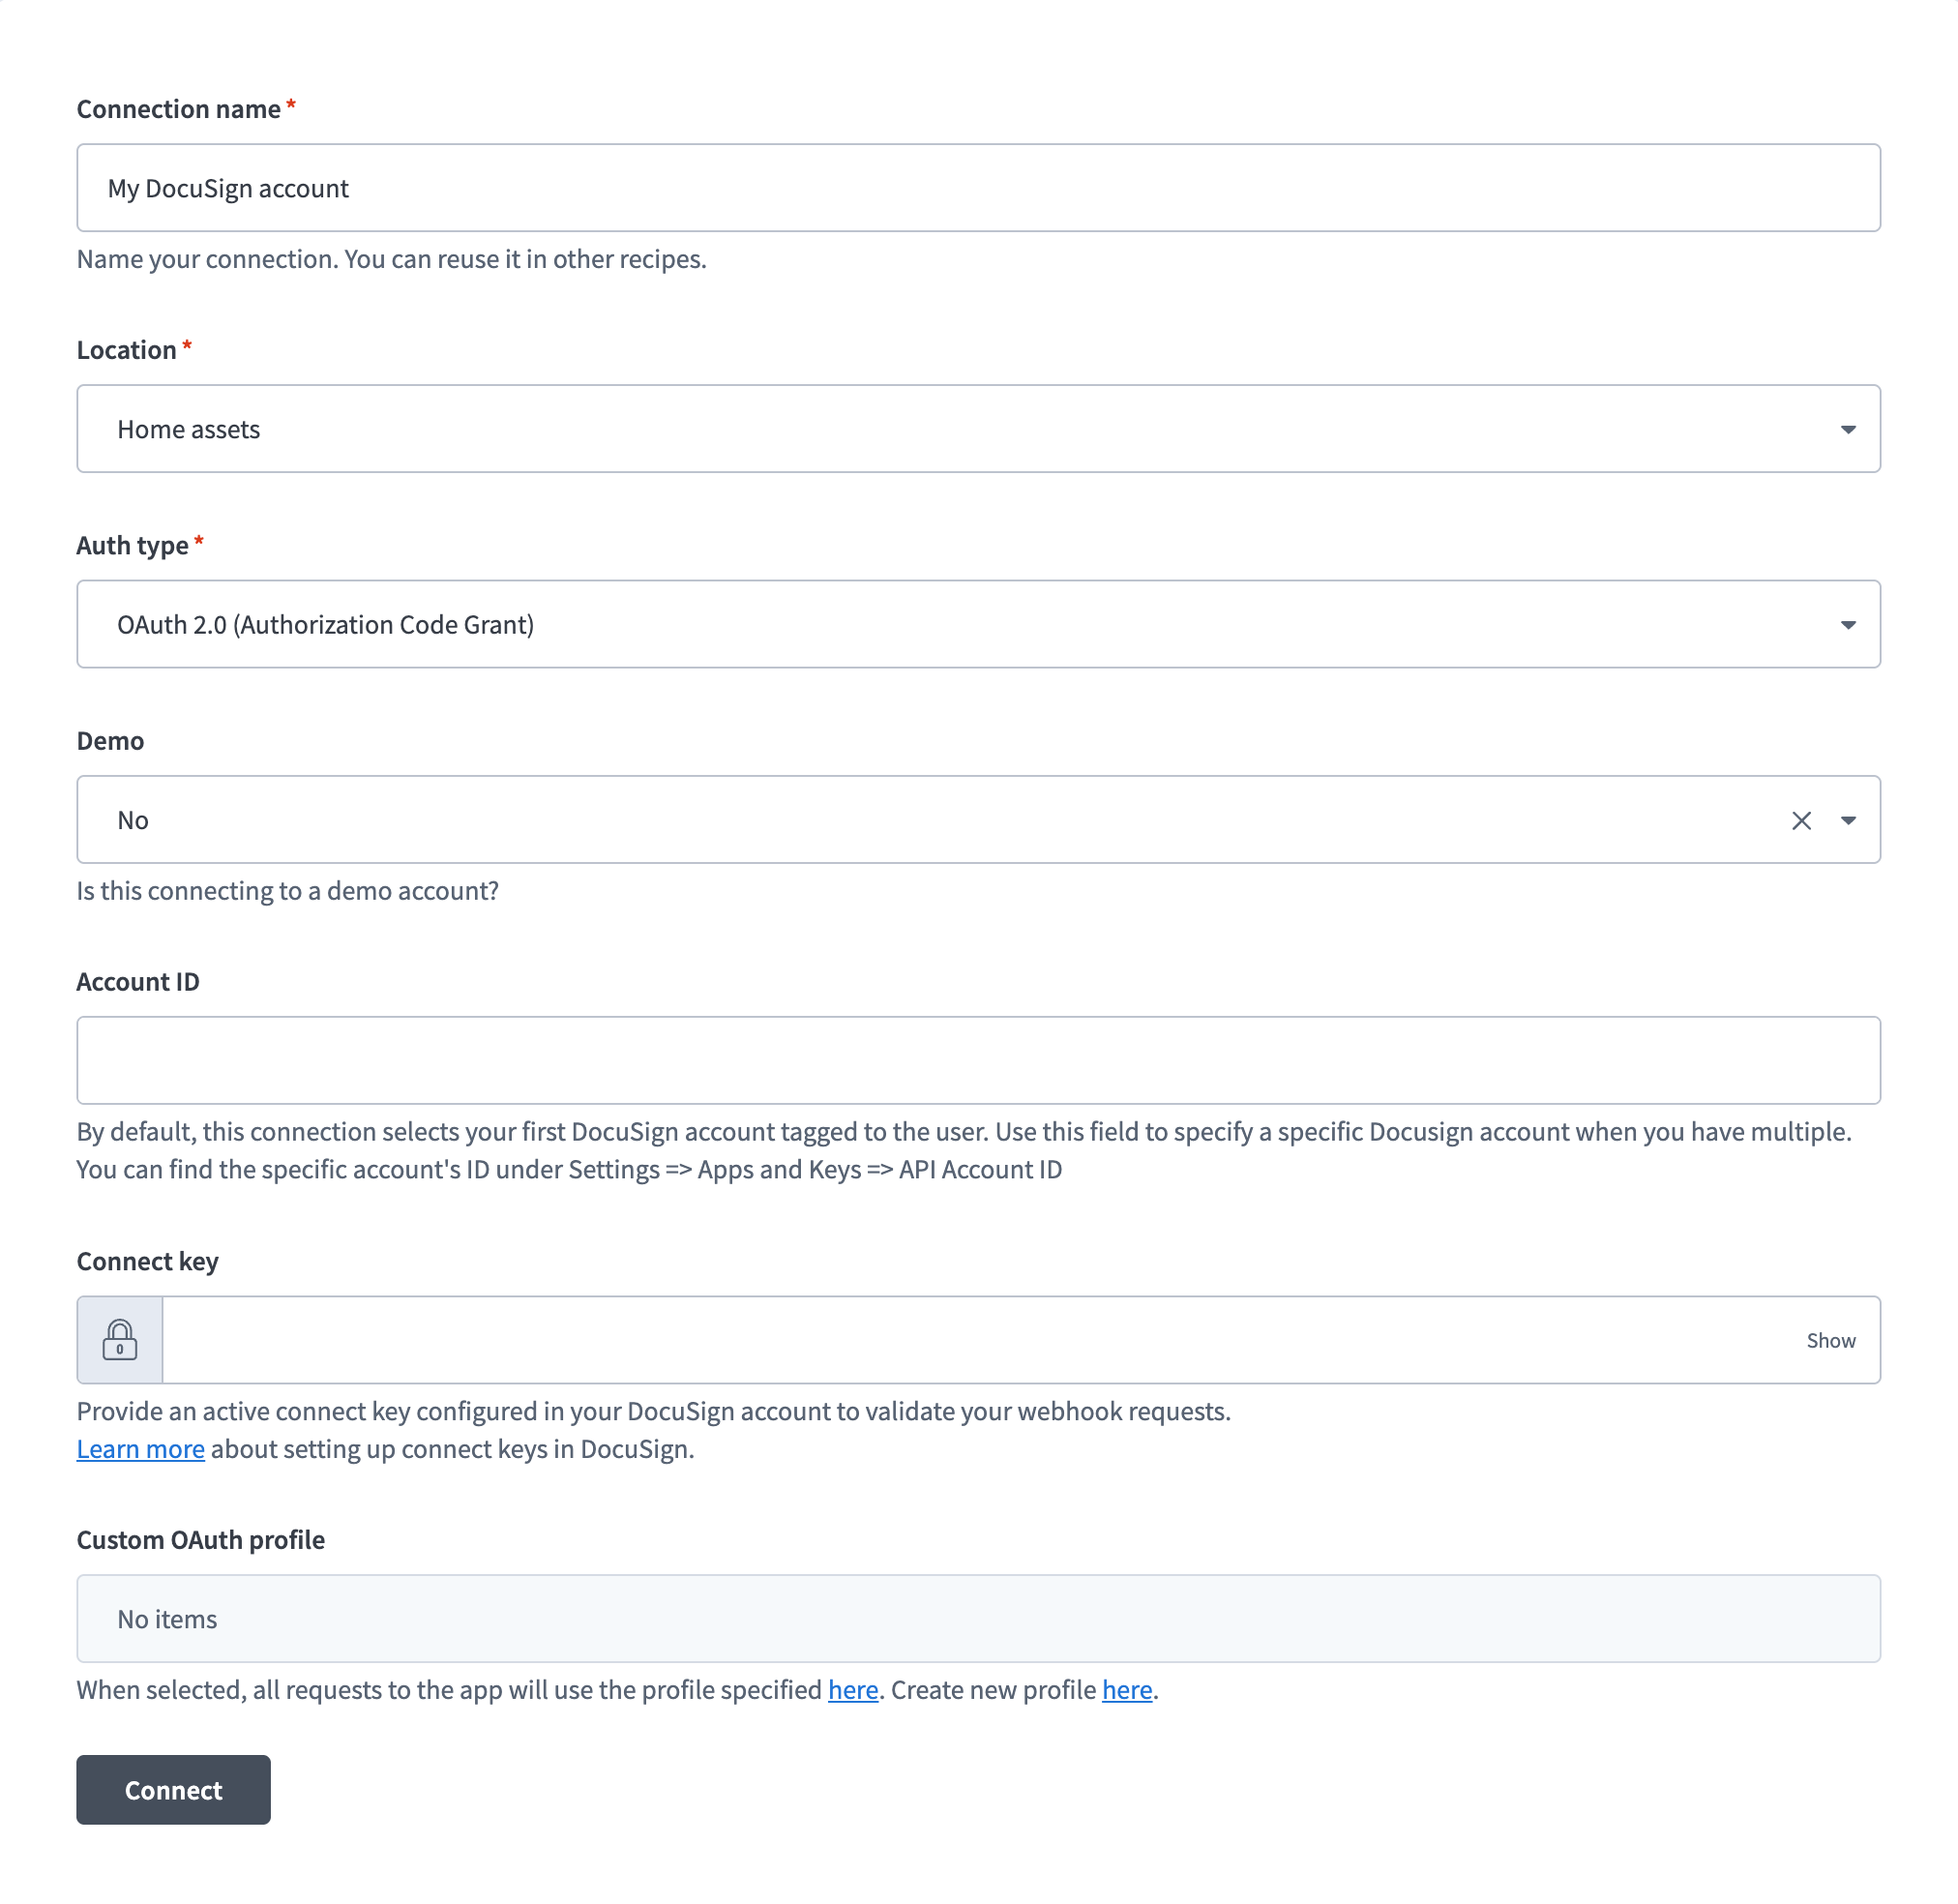Select the Home assets location value

(189, 428)
